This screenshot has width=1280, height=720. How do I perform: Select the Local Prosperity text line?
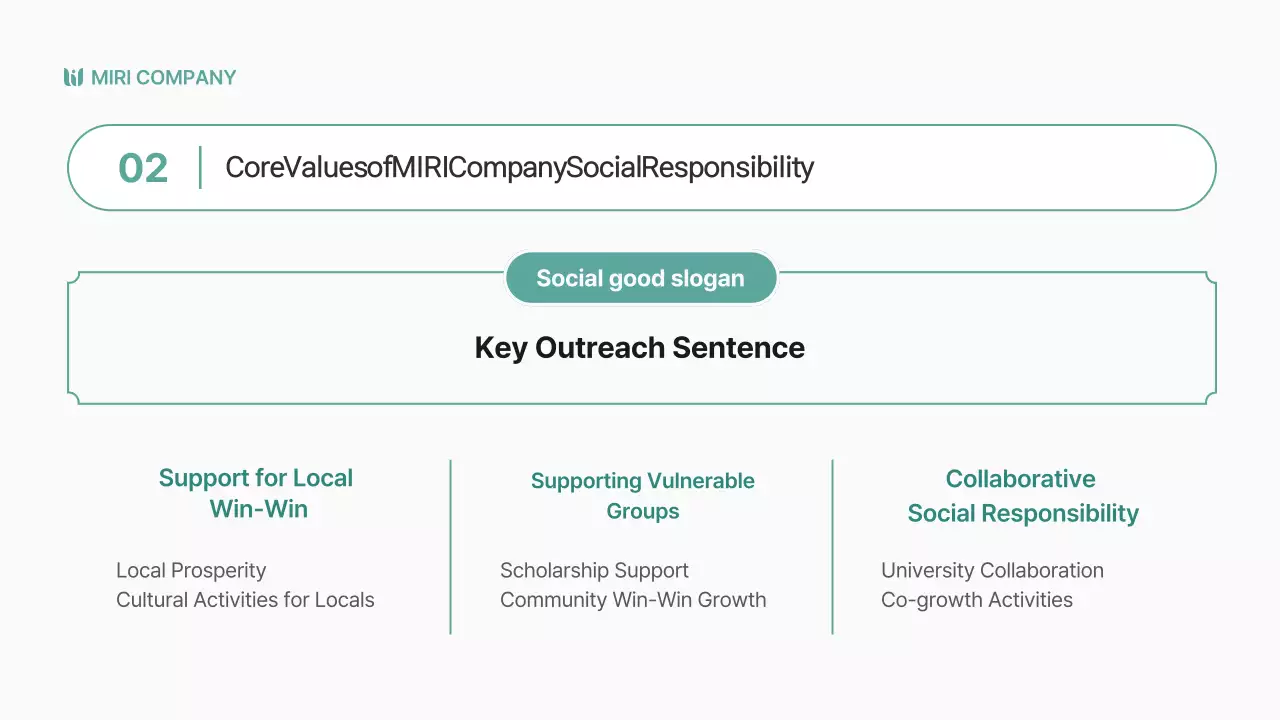tap(191, 570)
